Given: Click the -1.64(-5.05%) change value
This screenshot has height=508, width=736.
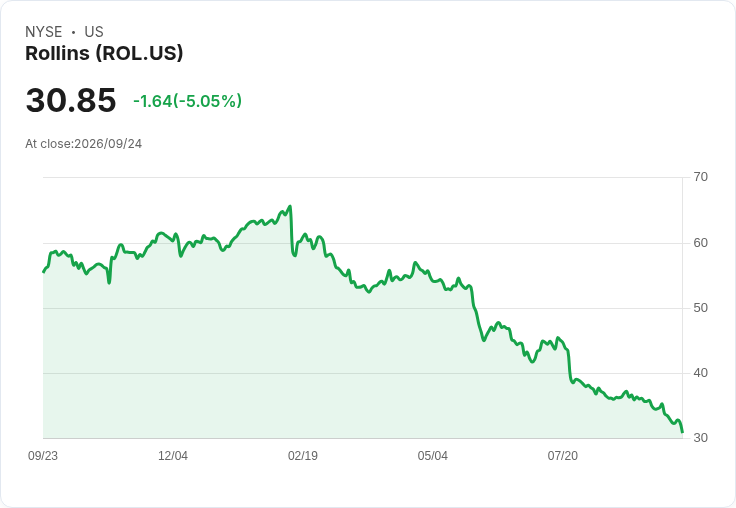Looking at the screenshot, I should tap(188, 101).
